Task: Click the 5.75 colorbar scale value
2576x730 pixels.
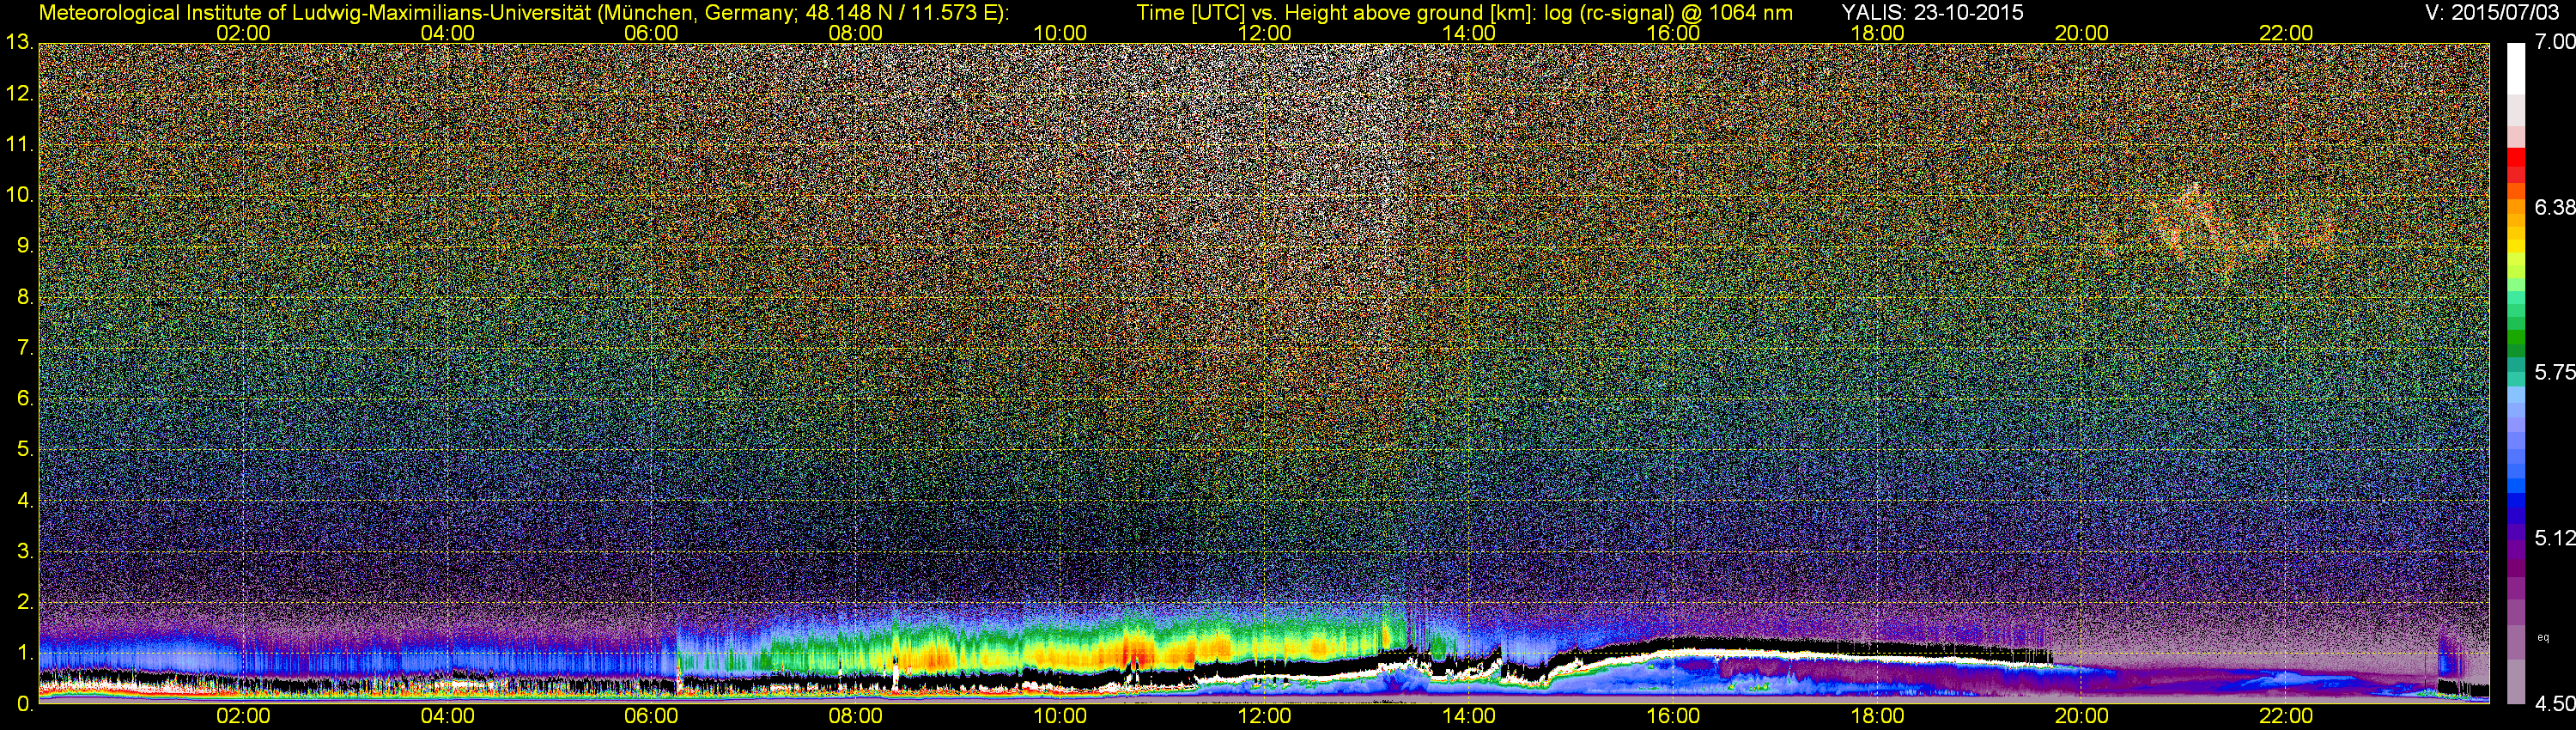Action: pos(2554,372)
